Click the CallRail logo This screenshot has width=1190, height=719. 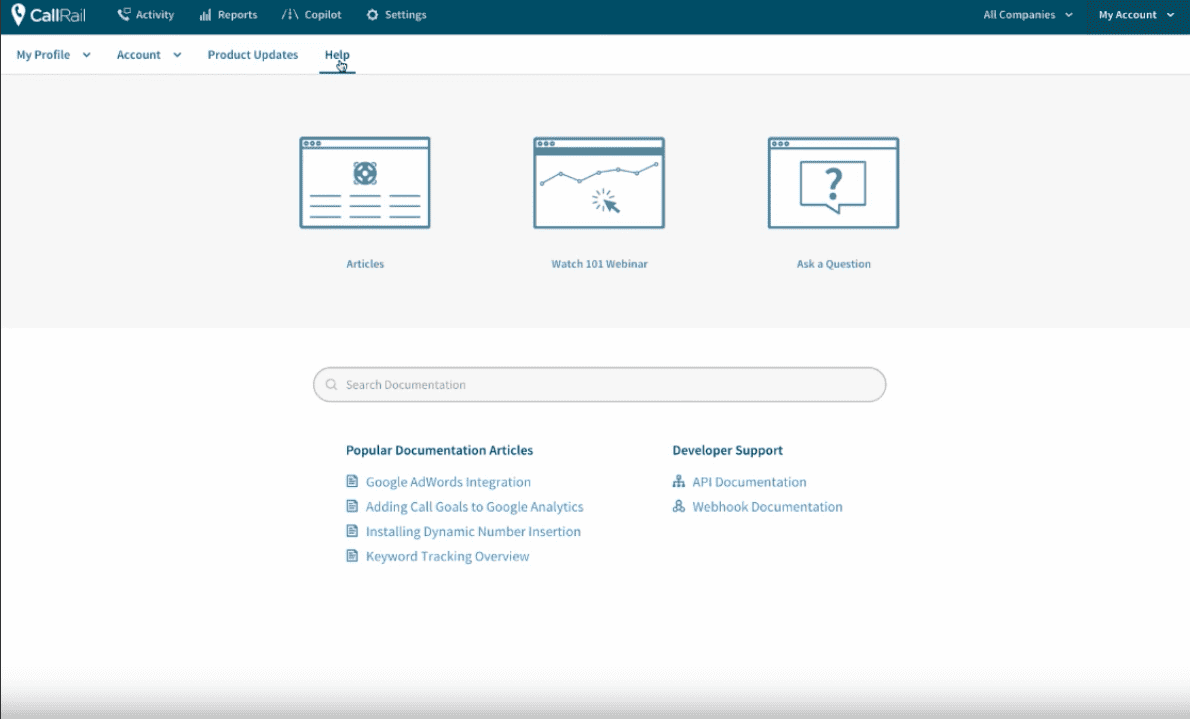click(48, 15)
